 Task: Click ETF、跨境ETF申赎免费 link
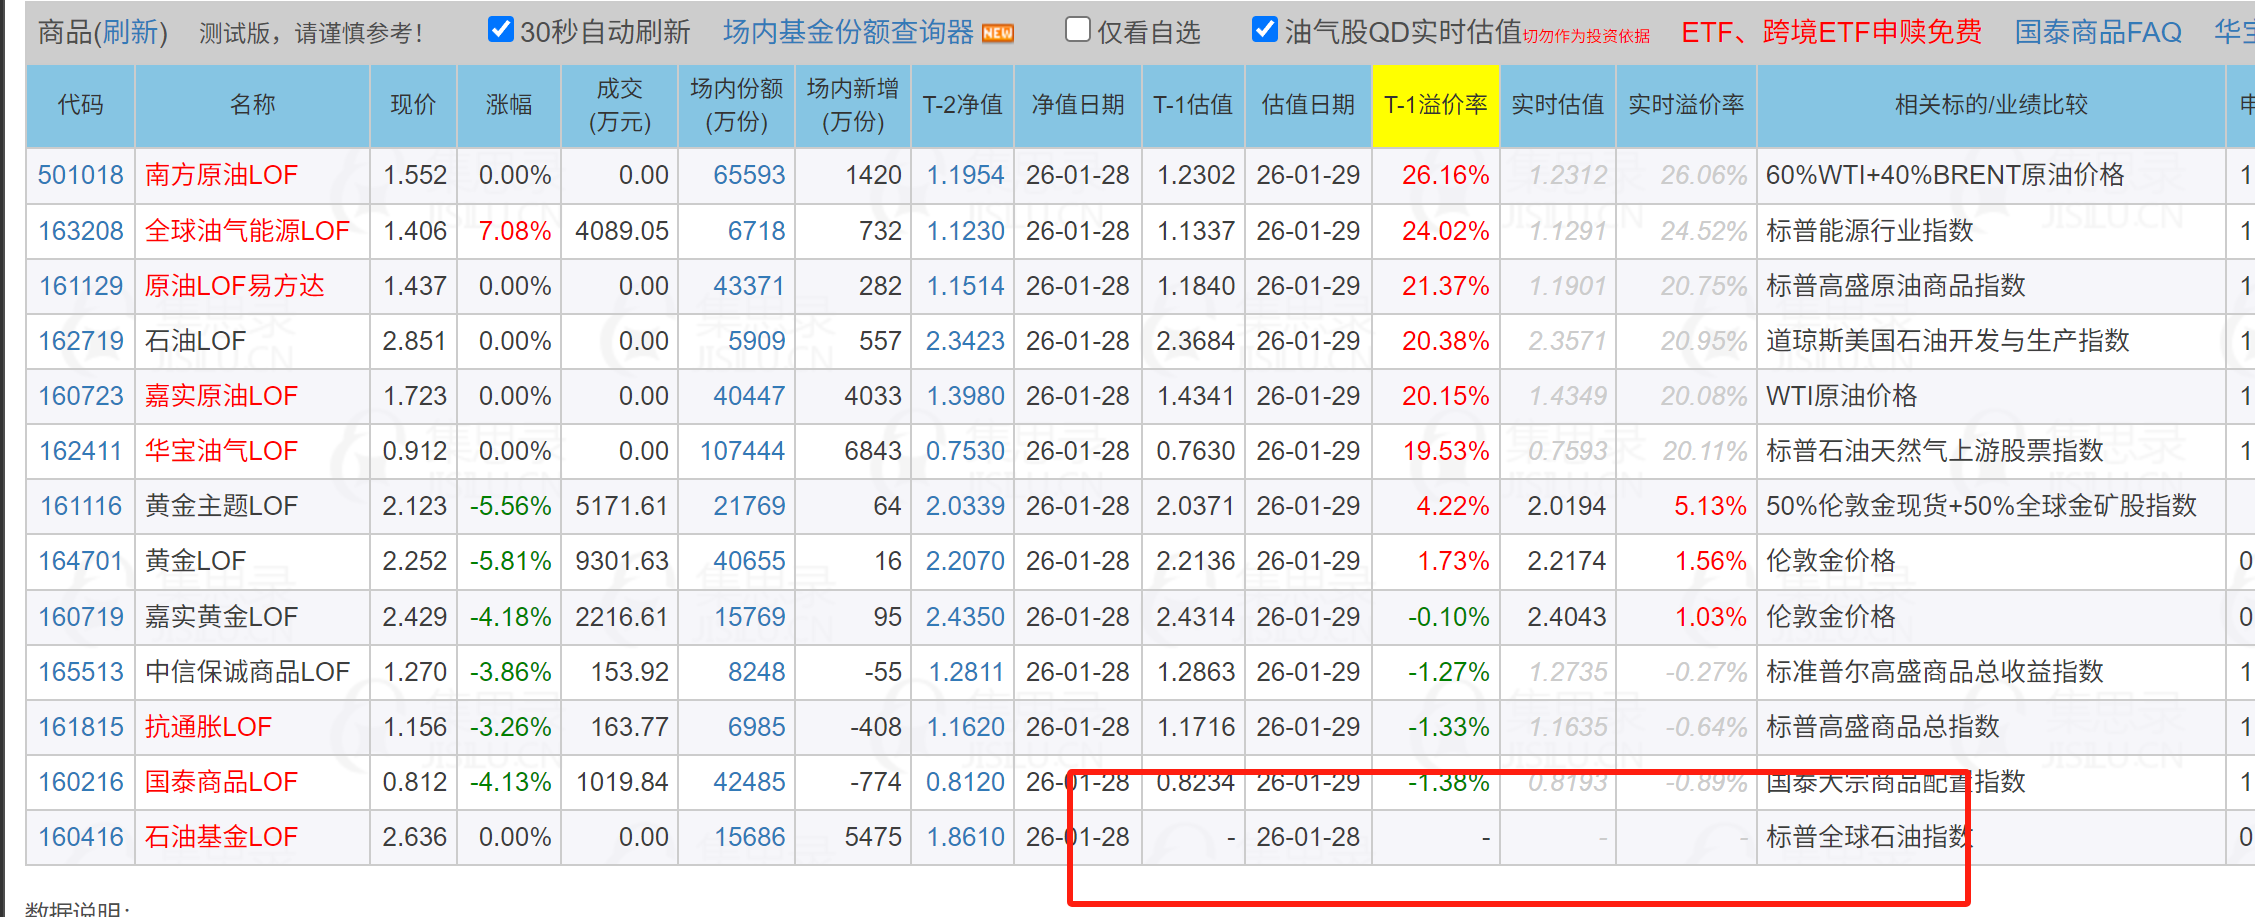(1830, 33)
